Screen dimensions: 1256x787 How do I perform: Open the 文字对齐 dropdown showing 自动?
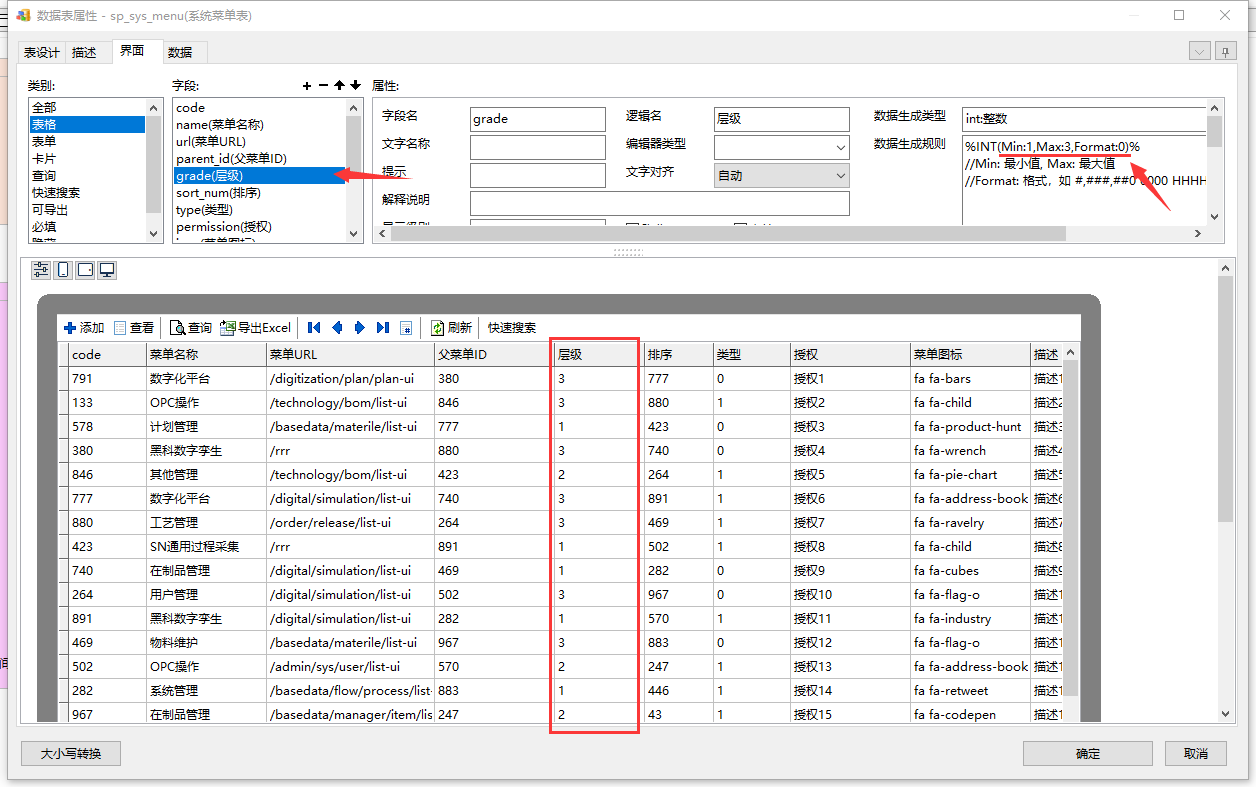tap(782, 175)
